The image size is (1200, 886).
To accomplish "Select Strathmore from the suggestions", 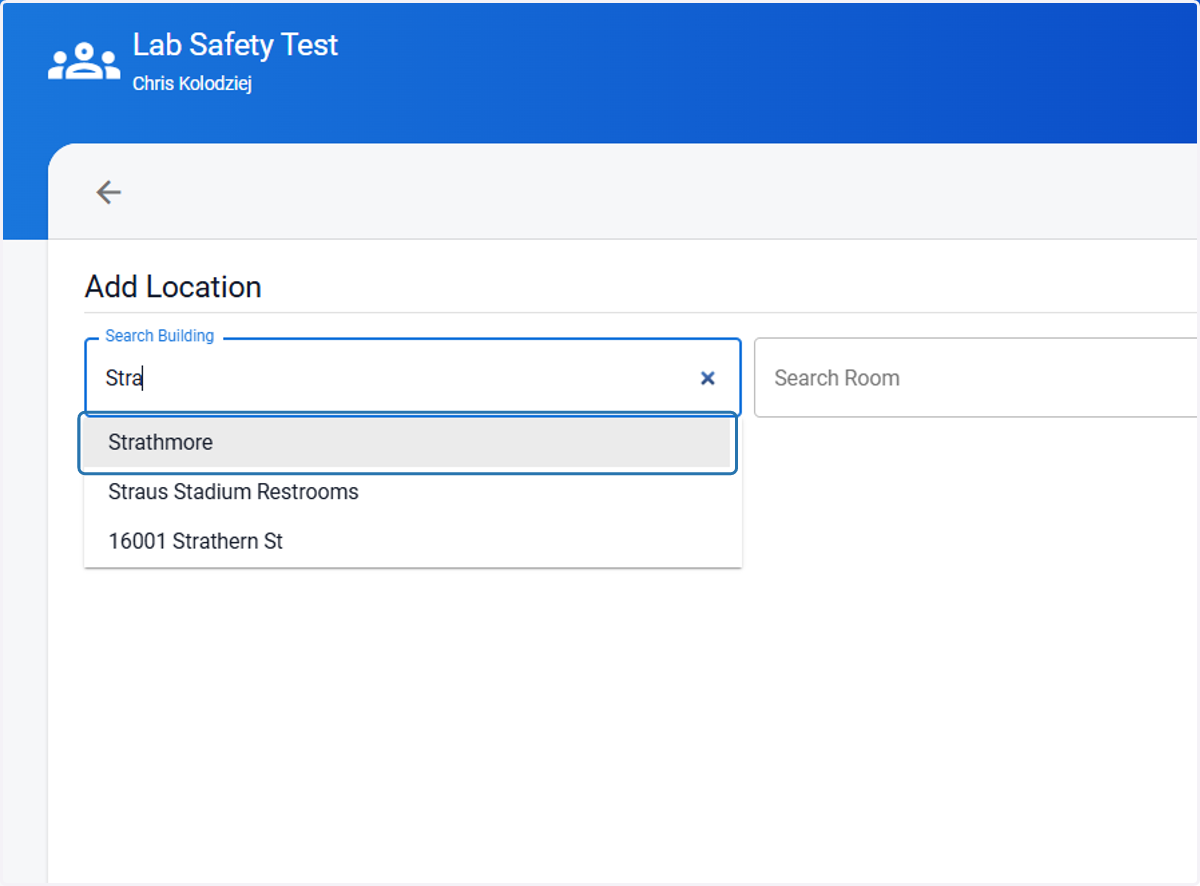I will click(x=408, y=443).
